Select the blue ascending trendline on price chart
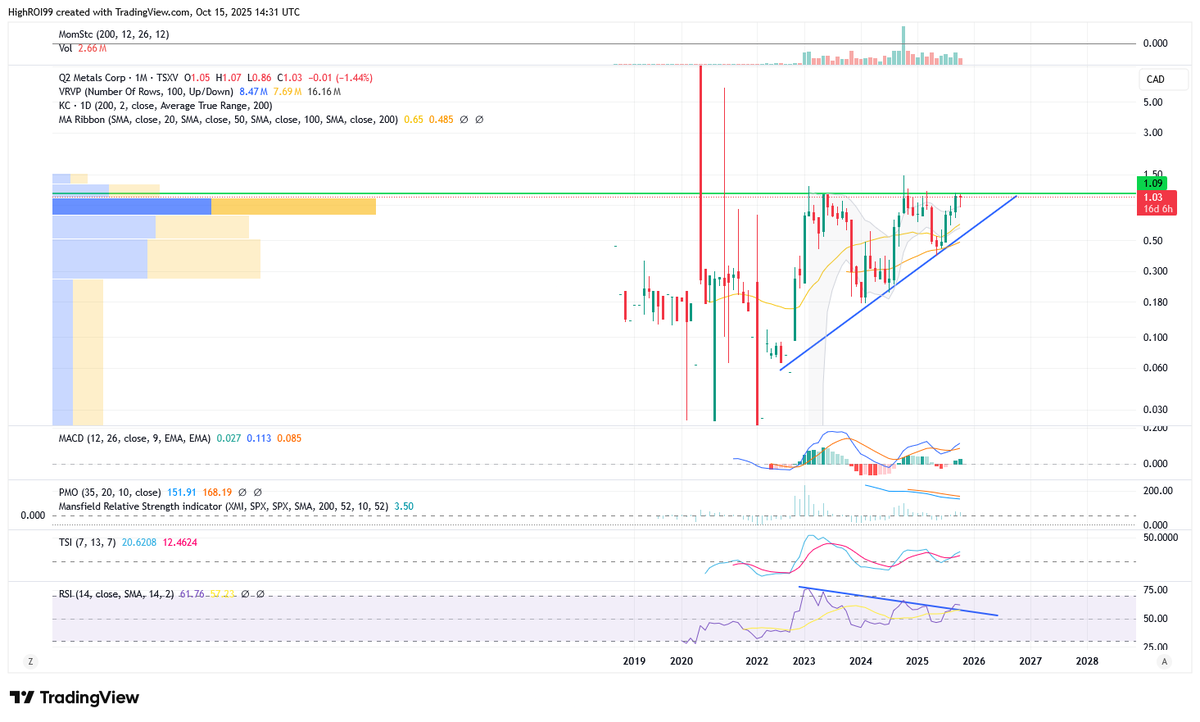The image size is (1200, 722). coord(898,284)
